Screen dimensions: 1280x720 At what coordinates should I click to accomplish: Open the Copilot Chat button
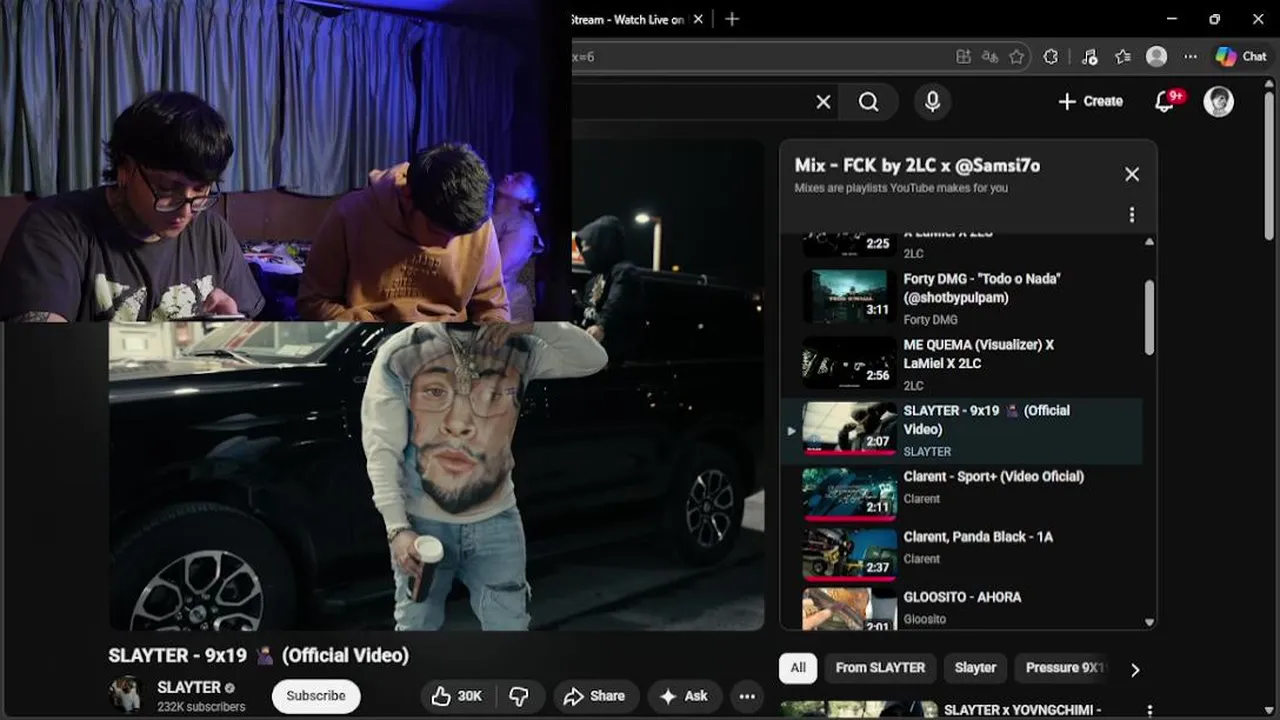(x=1241, y=57)
